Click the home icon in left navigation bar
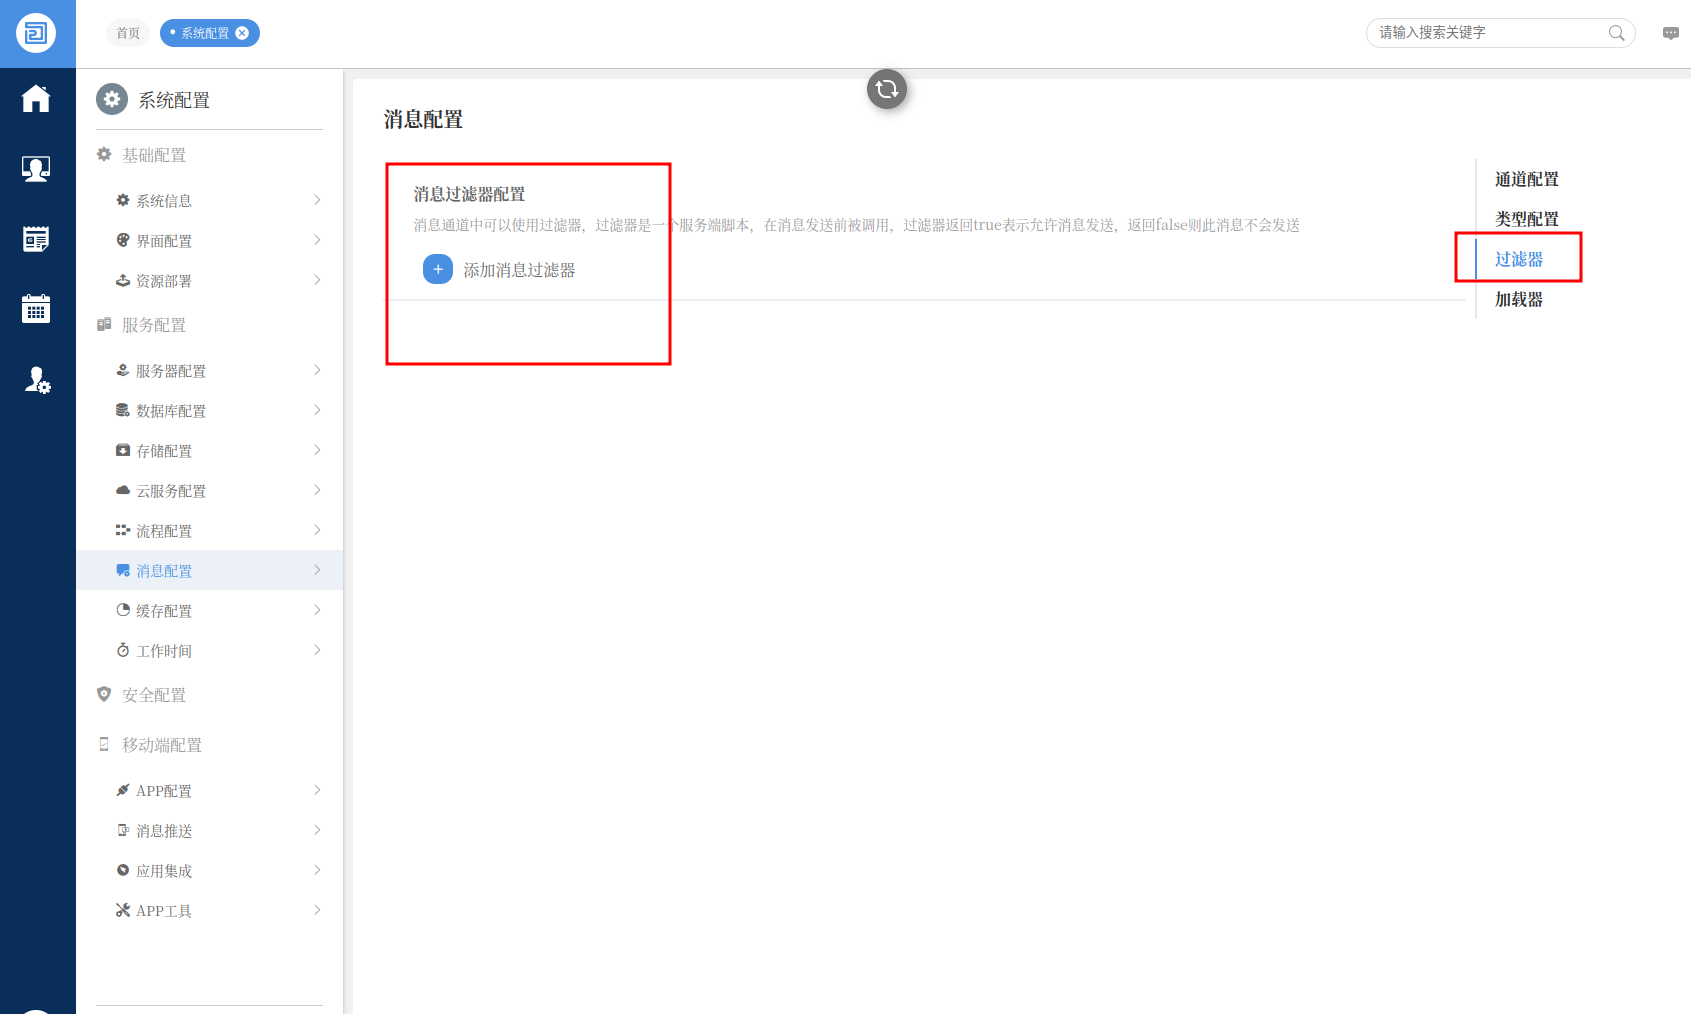Image resolution: width=1691 pixels, height=1014 pixels. click(36, 99)
